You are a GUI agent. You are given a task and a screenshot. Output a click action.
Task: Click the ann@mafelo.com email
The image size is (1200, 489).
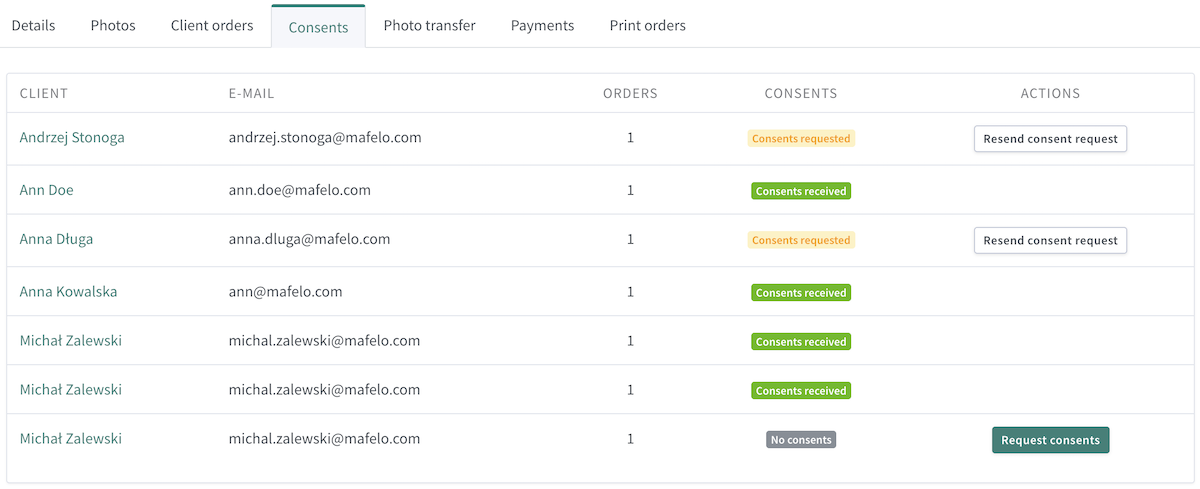point(285,292)
